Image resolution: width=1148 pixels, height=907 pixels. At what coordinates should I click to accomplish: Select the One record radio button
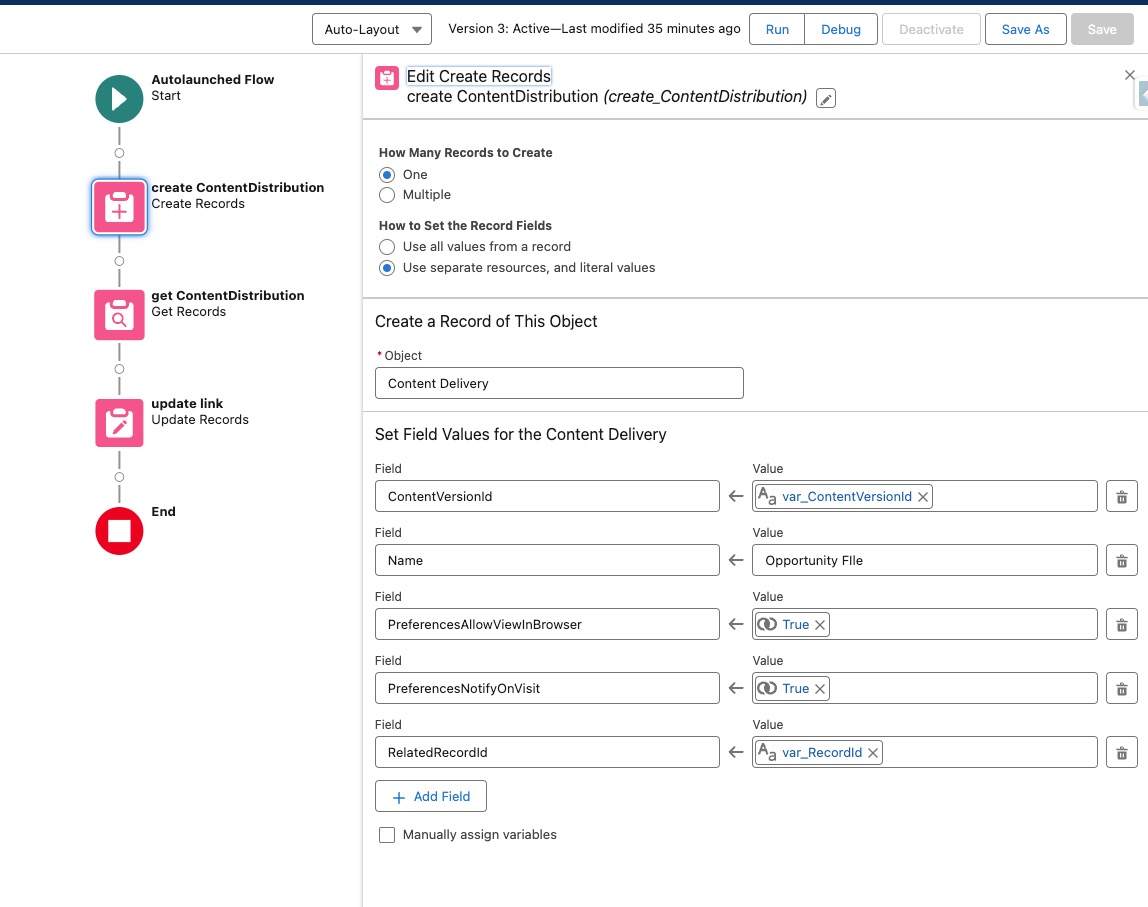[x=387, y=175]
